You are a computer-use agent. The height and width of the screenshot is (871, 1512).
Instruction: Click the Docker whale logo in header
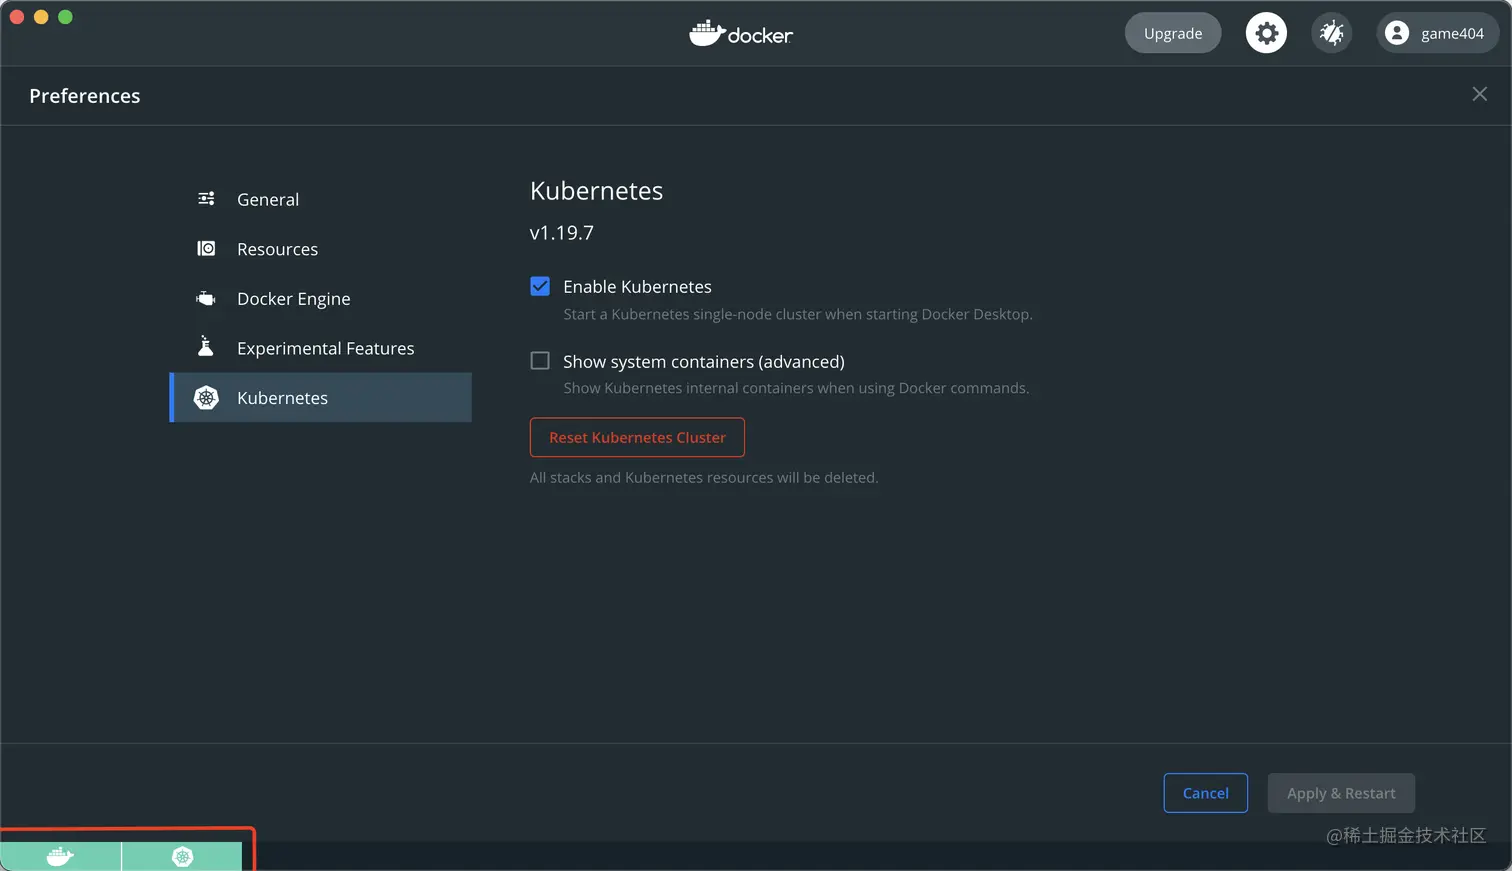(705, 32)
